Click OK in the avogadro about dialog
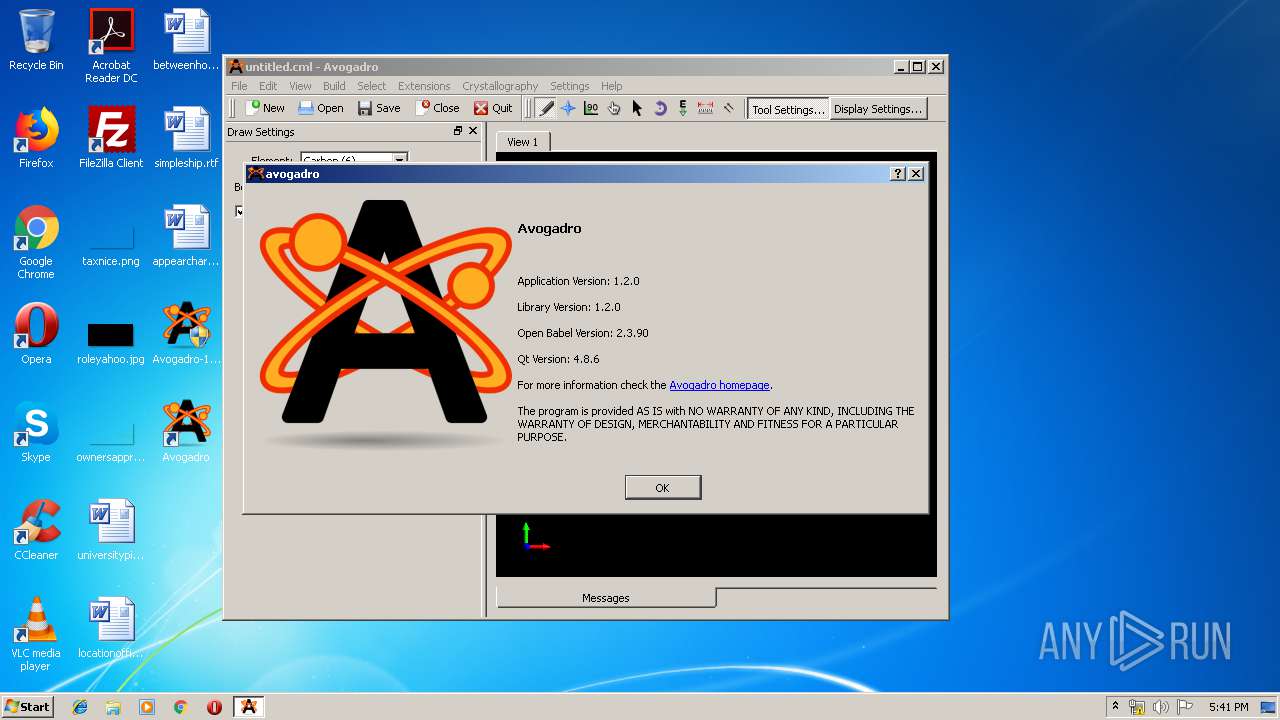This screenshot has width=1280, height=720. [663, 487]
